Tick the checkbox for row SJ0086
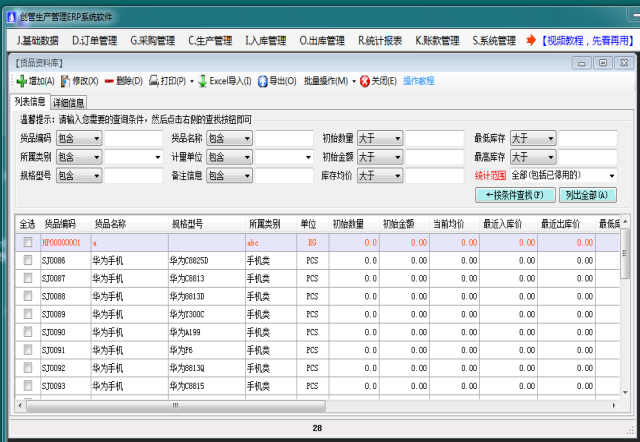 (x=28, y=259)
